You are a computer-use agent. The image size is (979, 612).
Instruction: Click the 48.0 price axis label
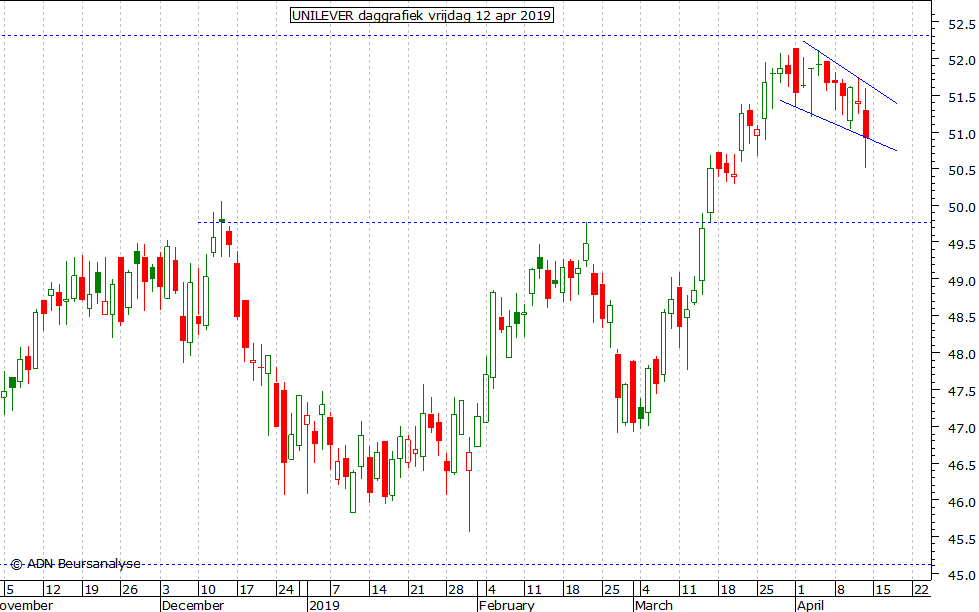click(962, 355)
